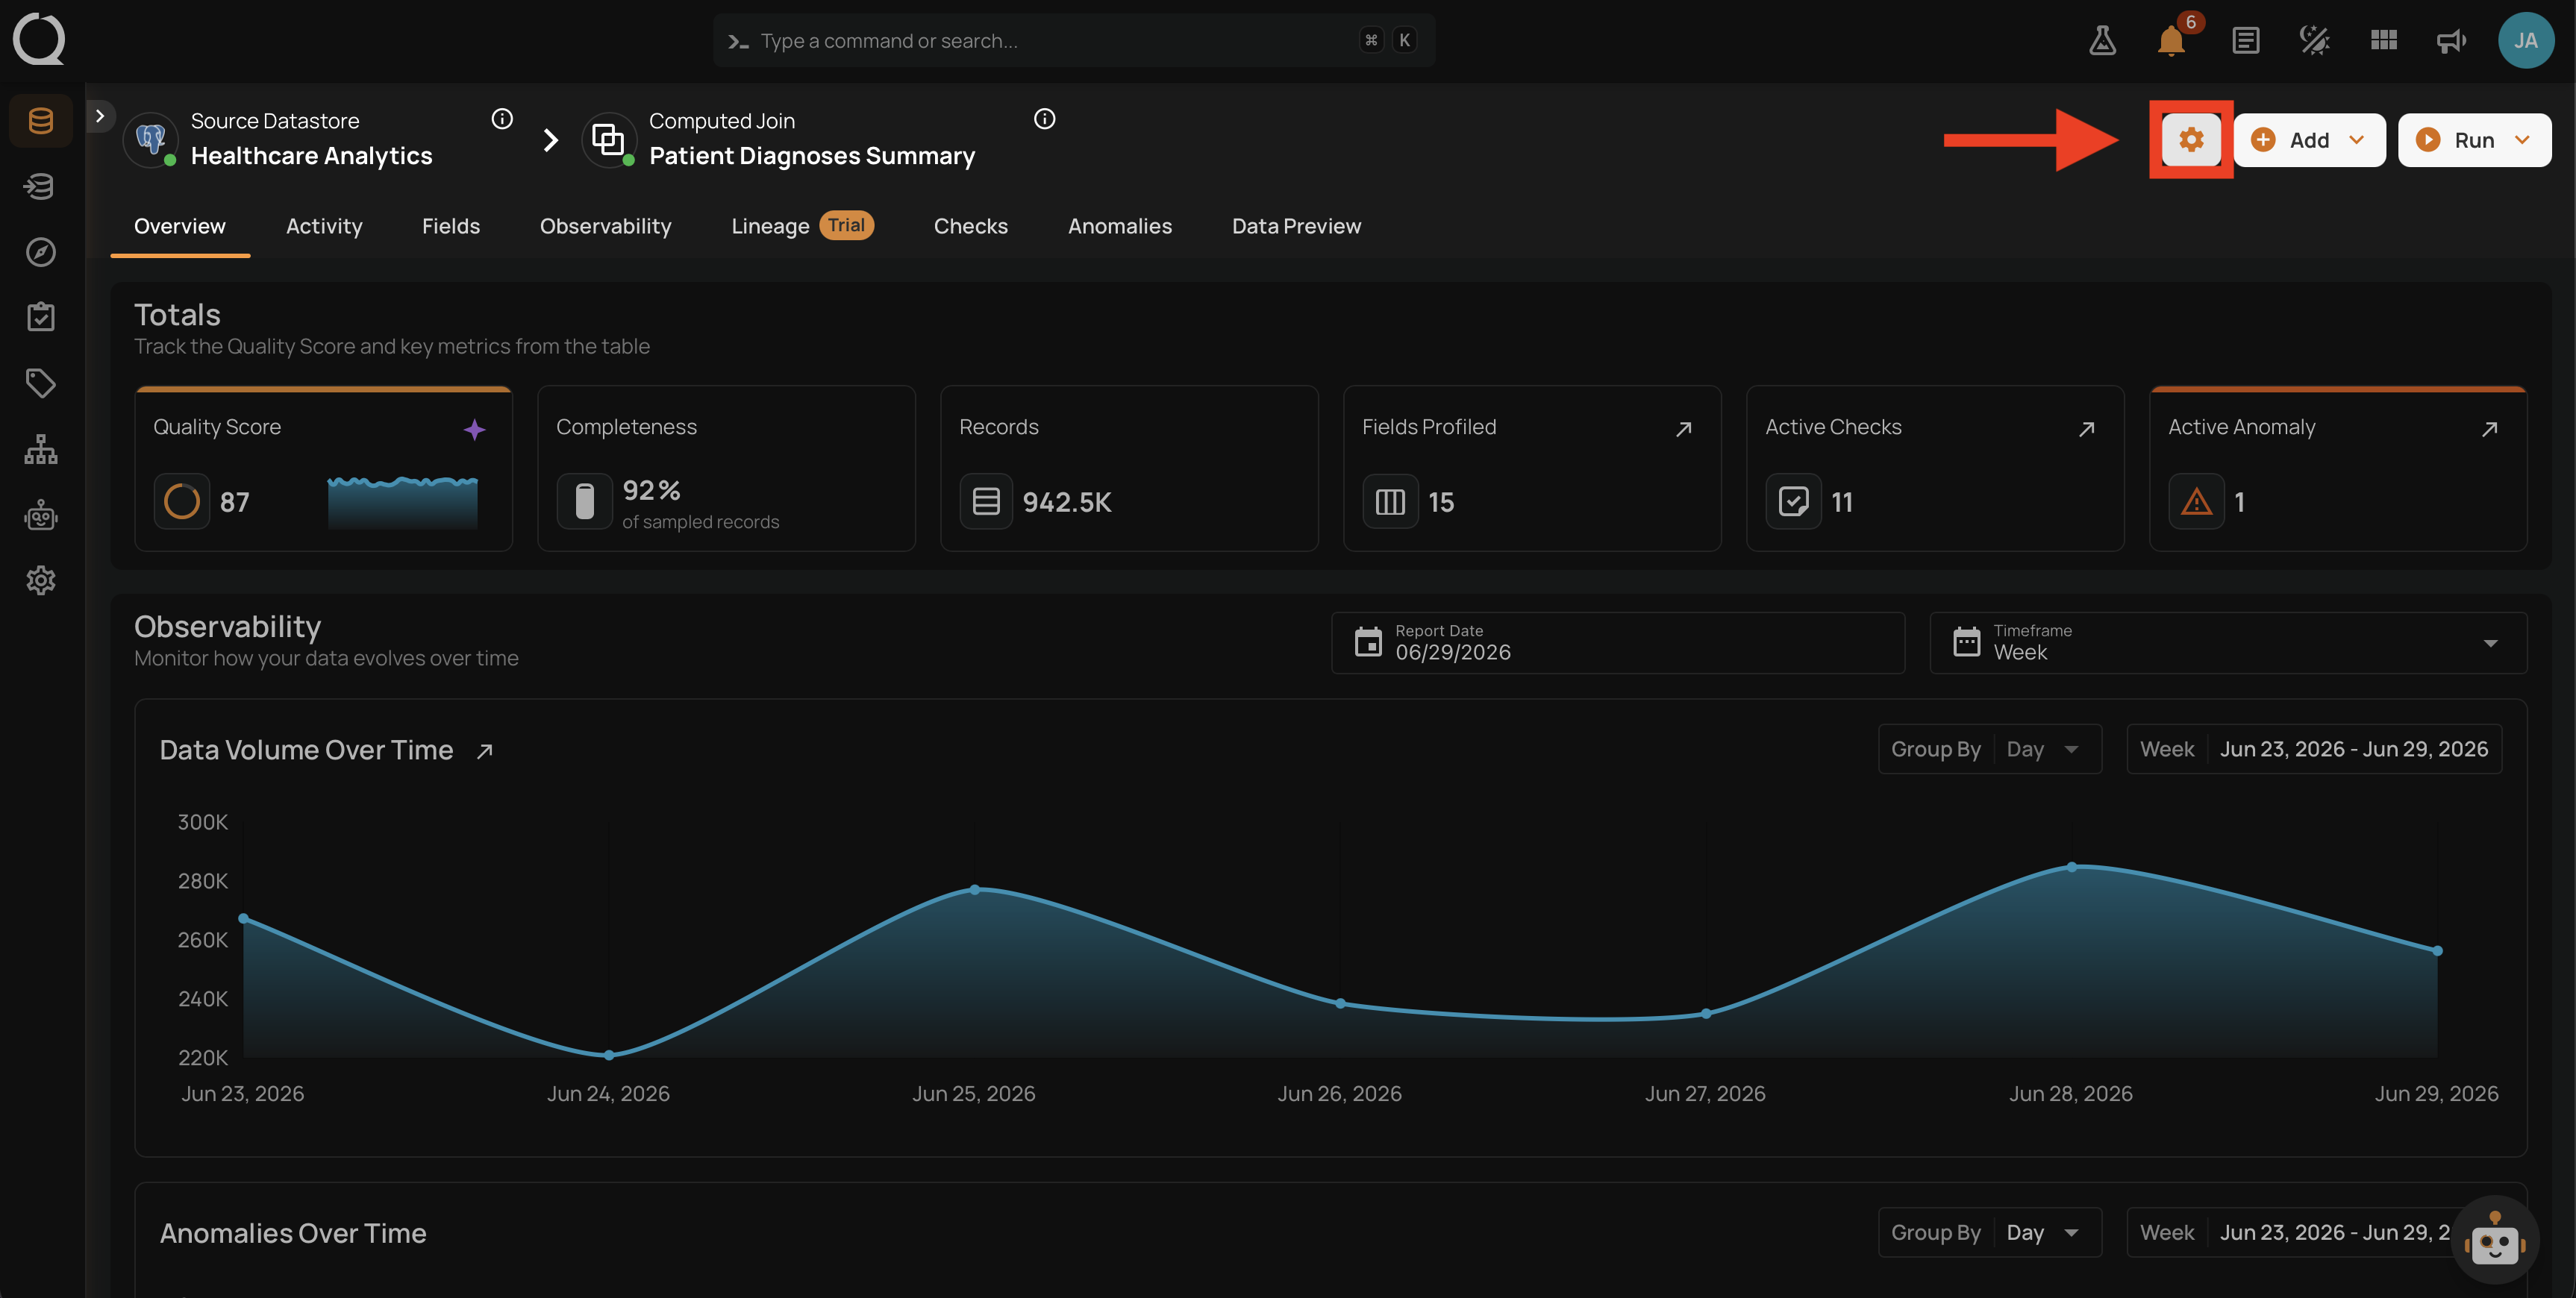The height and width of the screenshot is (1298, 2576).
Task: Select the tag icon in sidebar
Action: tap(41, 383)
